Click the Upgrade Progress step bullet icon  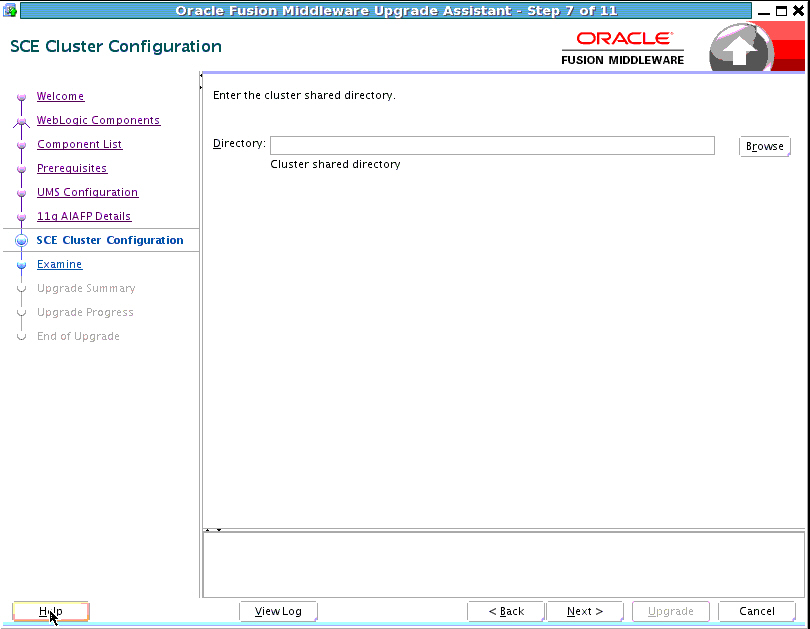pos(21,313)
